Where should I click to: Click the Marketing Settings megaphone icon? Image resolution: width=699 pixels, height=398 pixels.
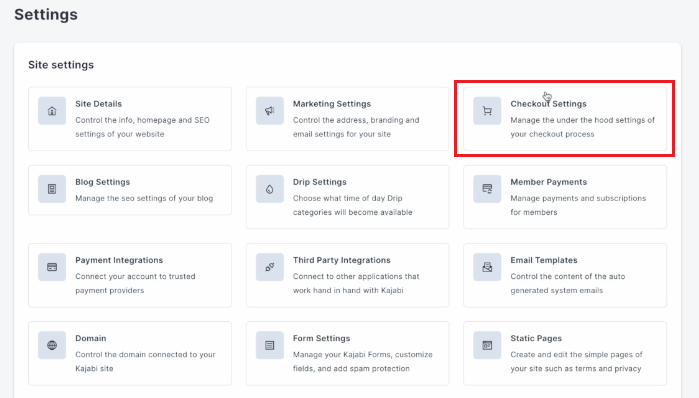click(270, 111)
